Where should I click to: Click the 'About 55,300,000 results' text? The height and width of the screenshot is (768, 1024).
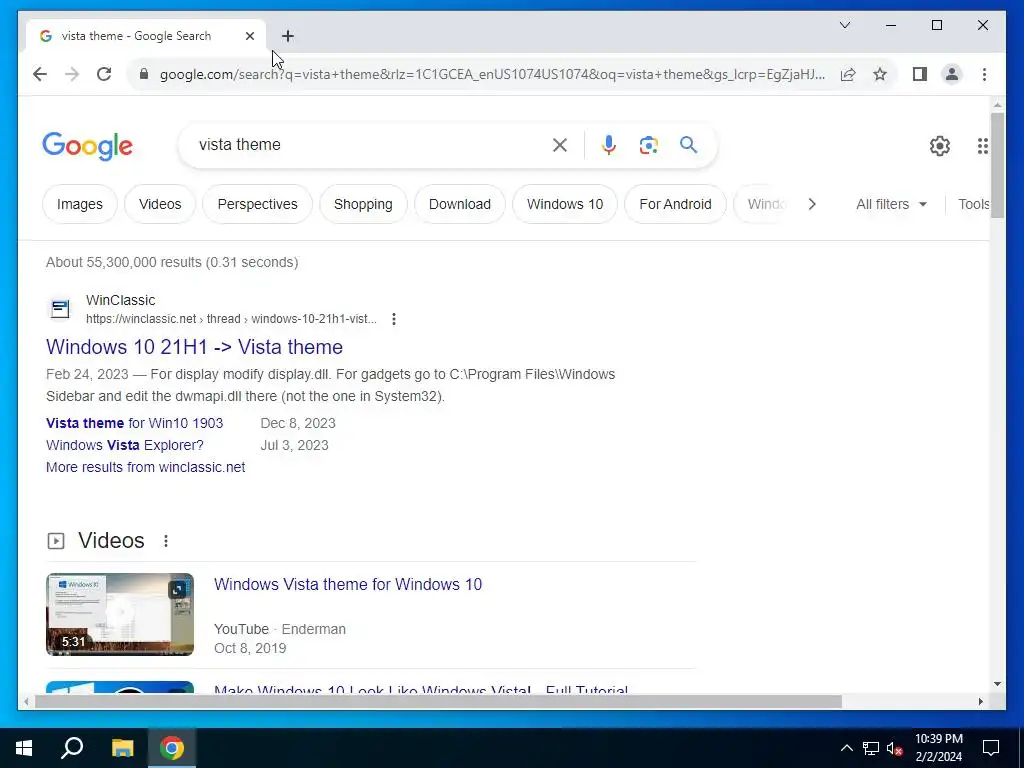(172, 263)
